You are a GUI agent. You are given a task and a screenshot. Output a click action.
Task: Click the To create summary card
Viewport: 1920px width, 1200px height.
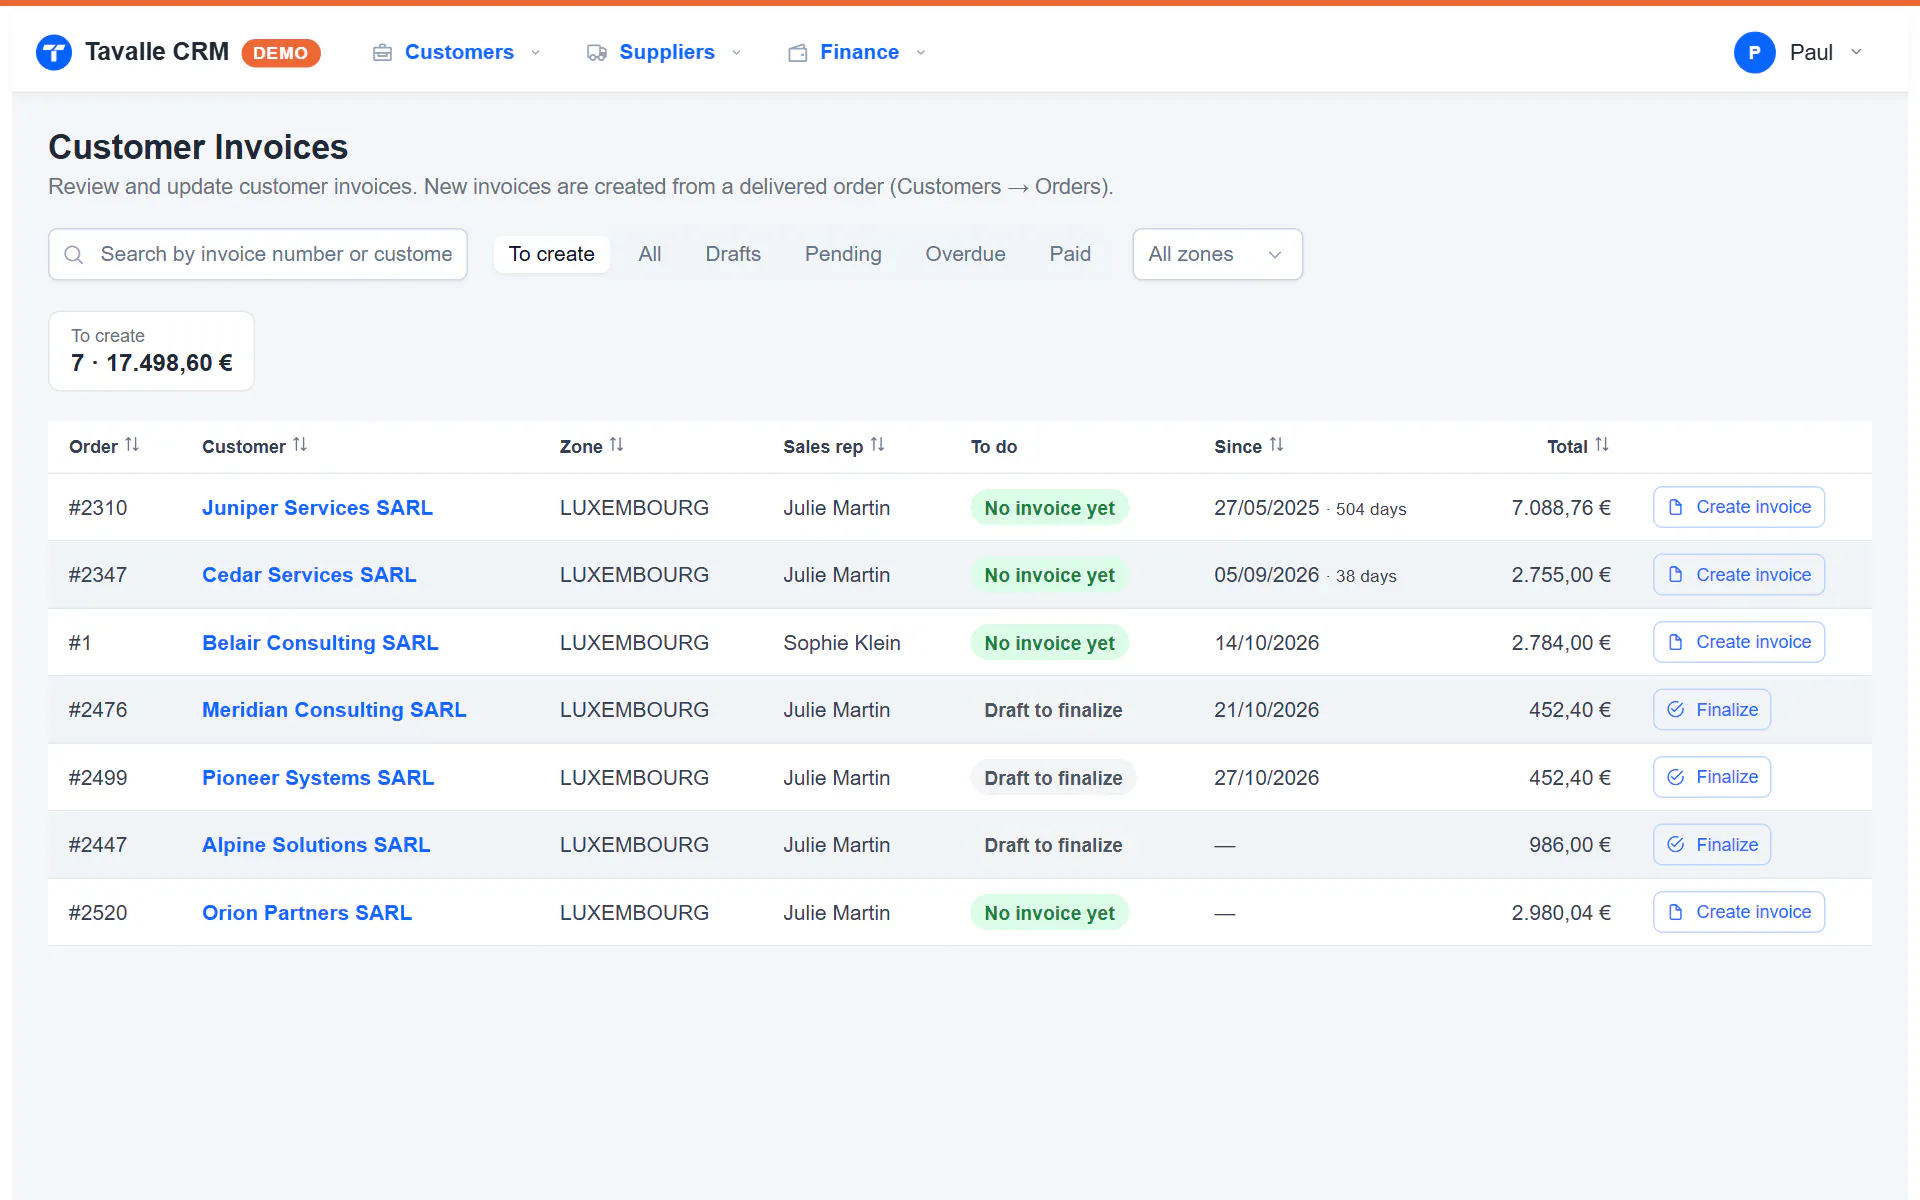click(x=151, y=351)
